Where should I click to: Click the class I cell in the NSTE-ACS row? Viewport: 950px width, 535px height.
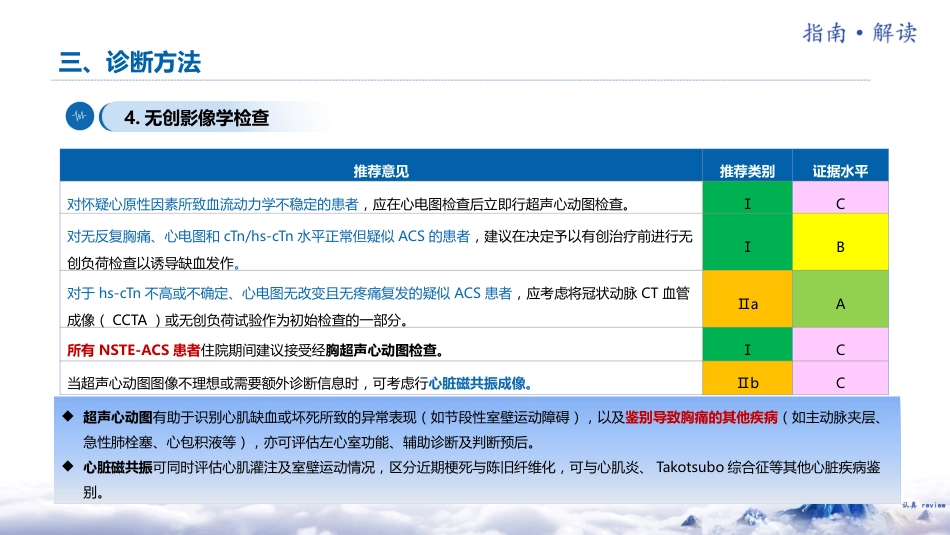click(x=748, y=344)
